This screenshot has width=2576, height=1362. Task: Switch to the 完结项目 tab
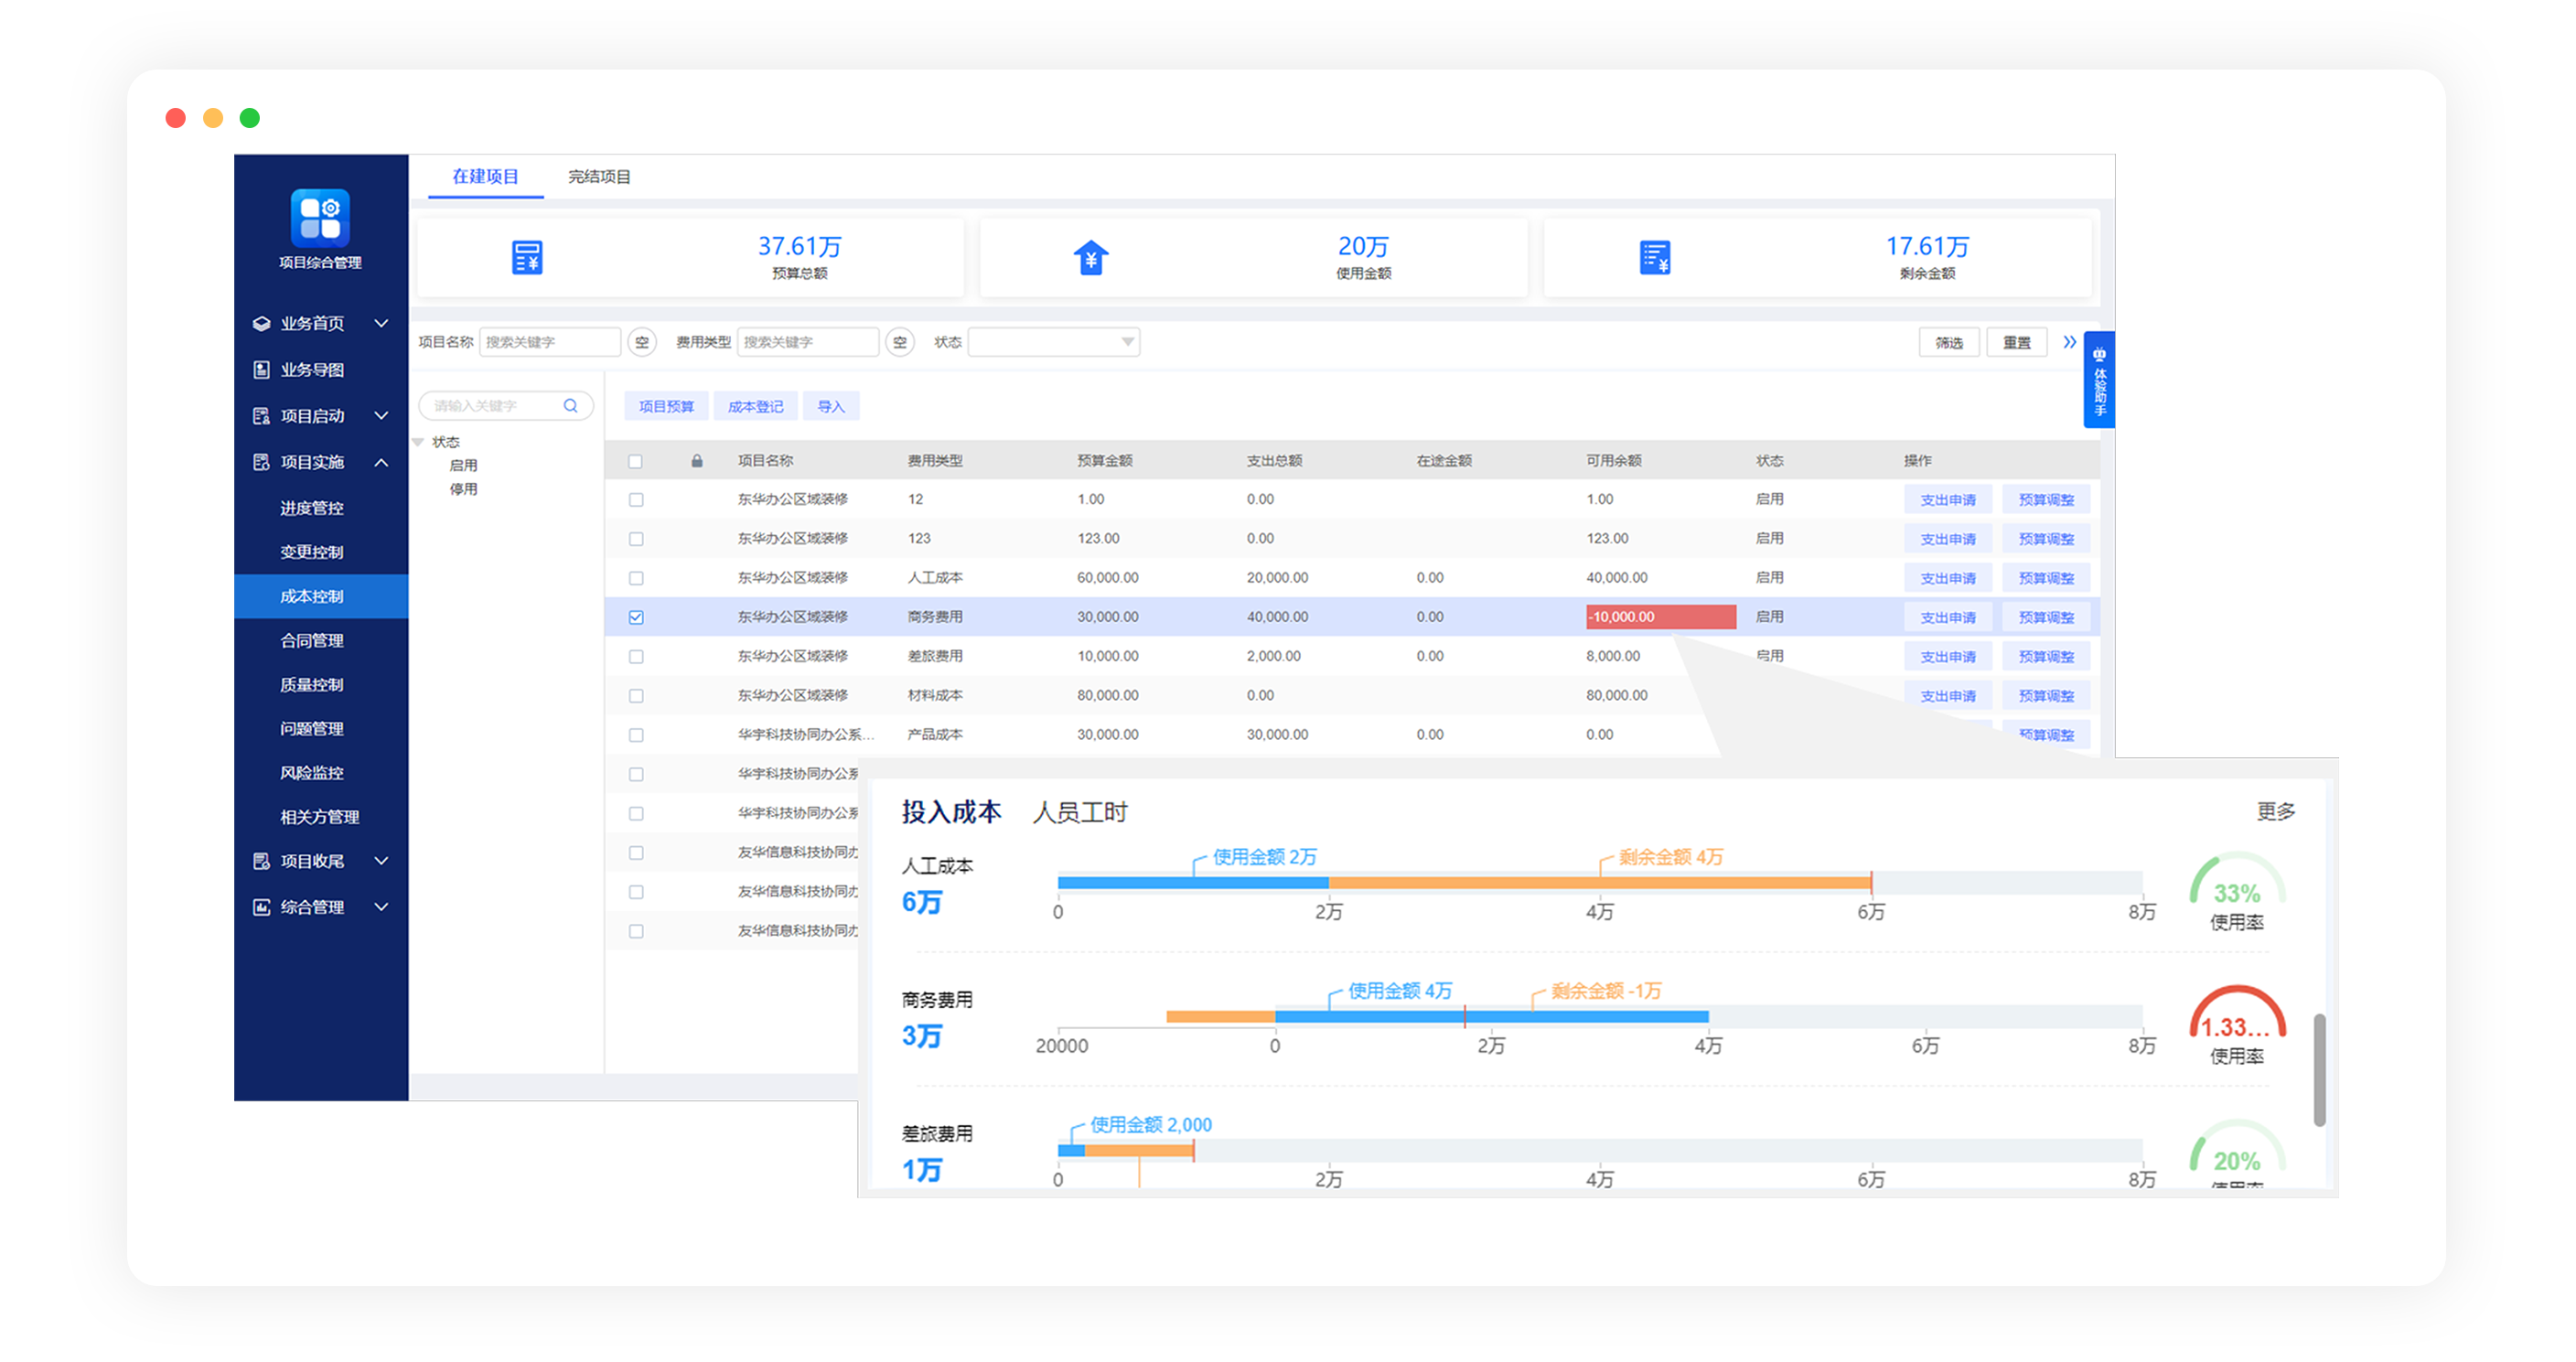(599, 177)
